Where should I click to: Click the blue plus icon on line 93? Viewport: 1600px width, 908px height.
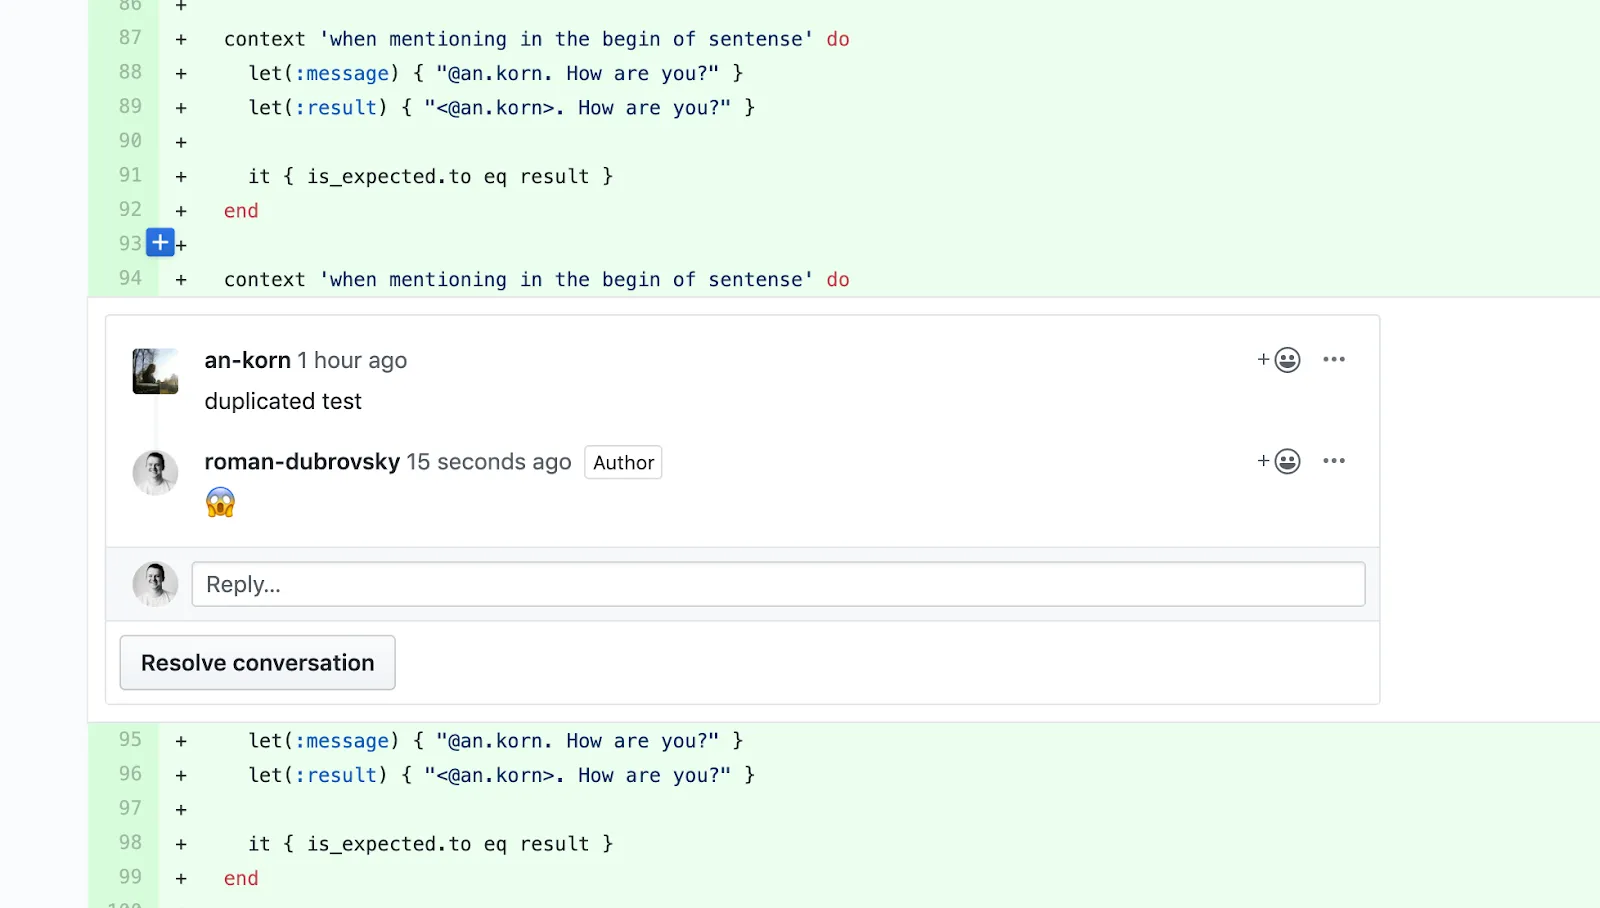pyautogui.click(x=159, y=242)
